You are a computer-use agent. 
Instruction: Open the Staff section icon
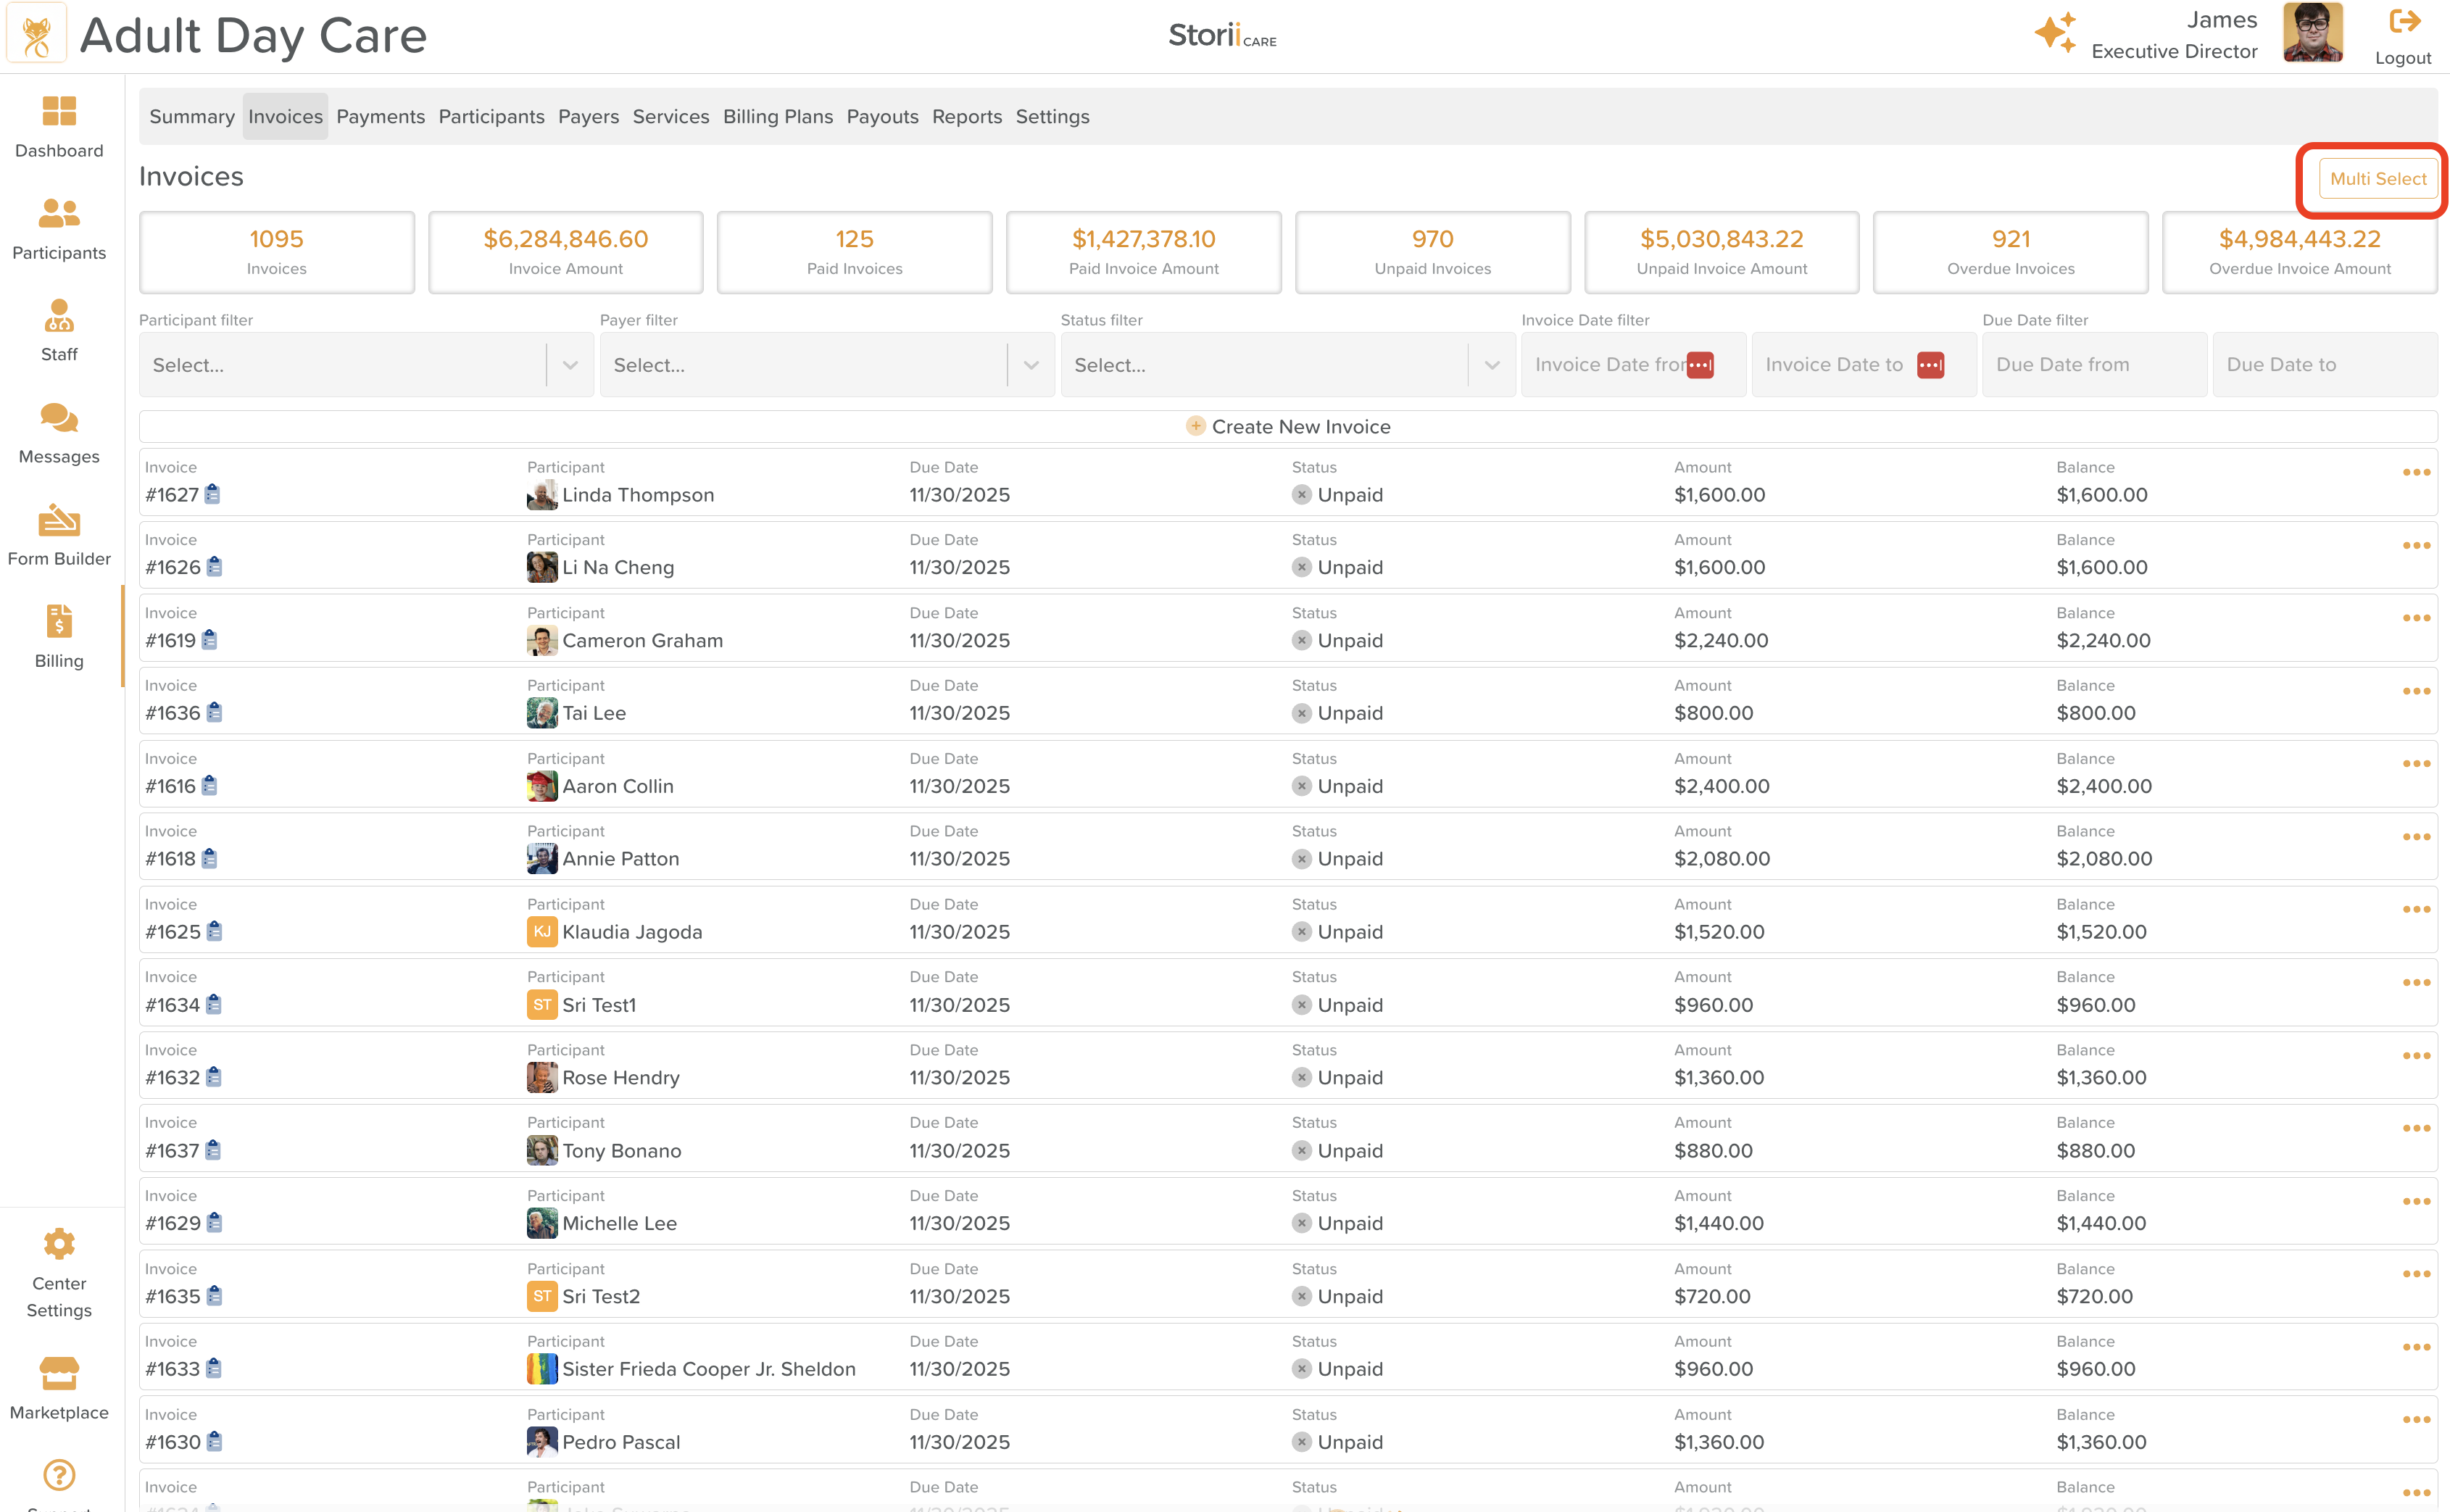[x=59, y=316]
